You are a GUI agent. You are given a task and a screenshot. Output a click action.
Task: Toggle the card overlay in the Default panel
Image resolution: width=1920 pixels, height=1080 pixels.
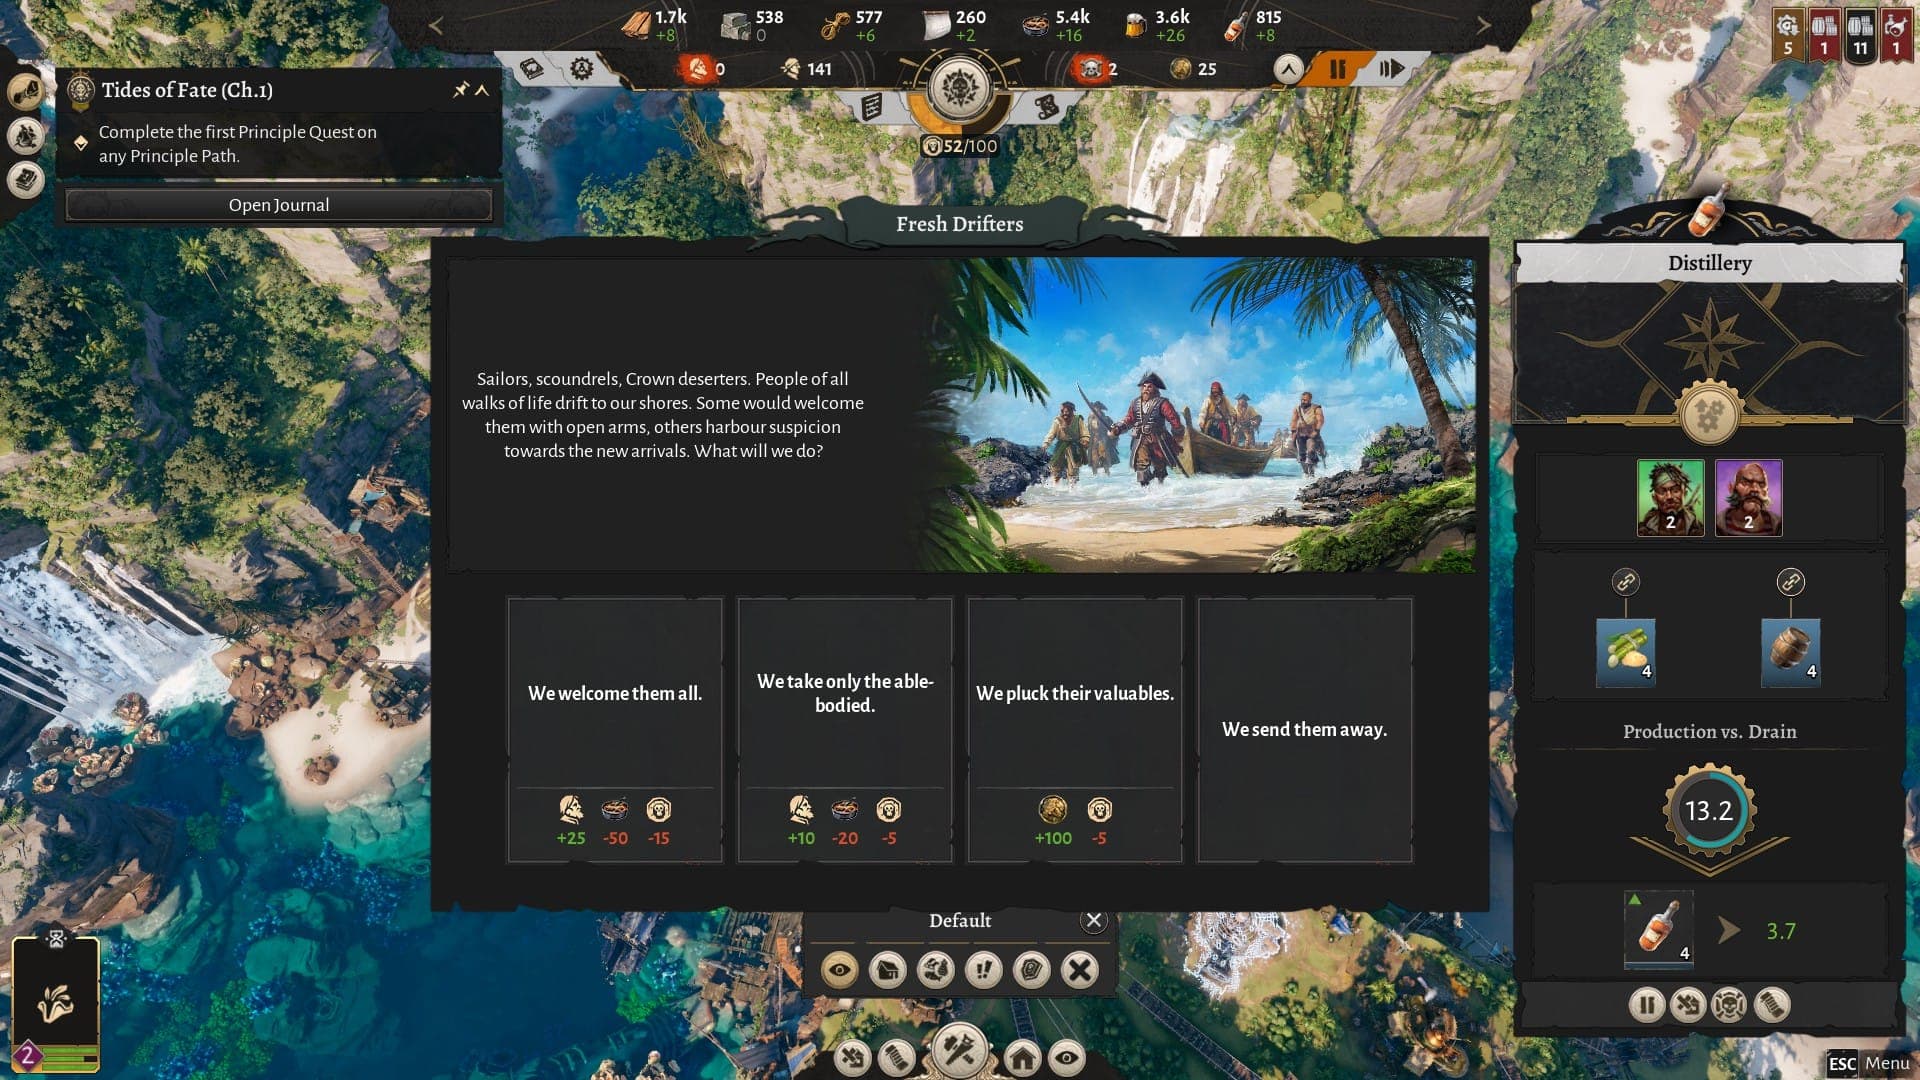(x=1032, y=970)
